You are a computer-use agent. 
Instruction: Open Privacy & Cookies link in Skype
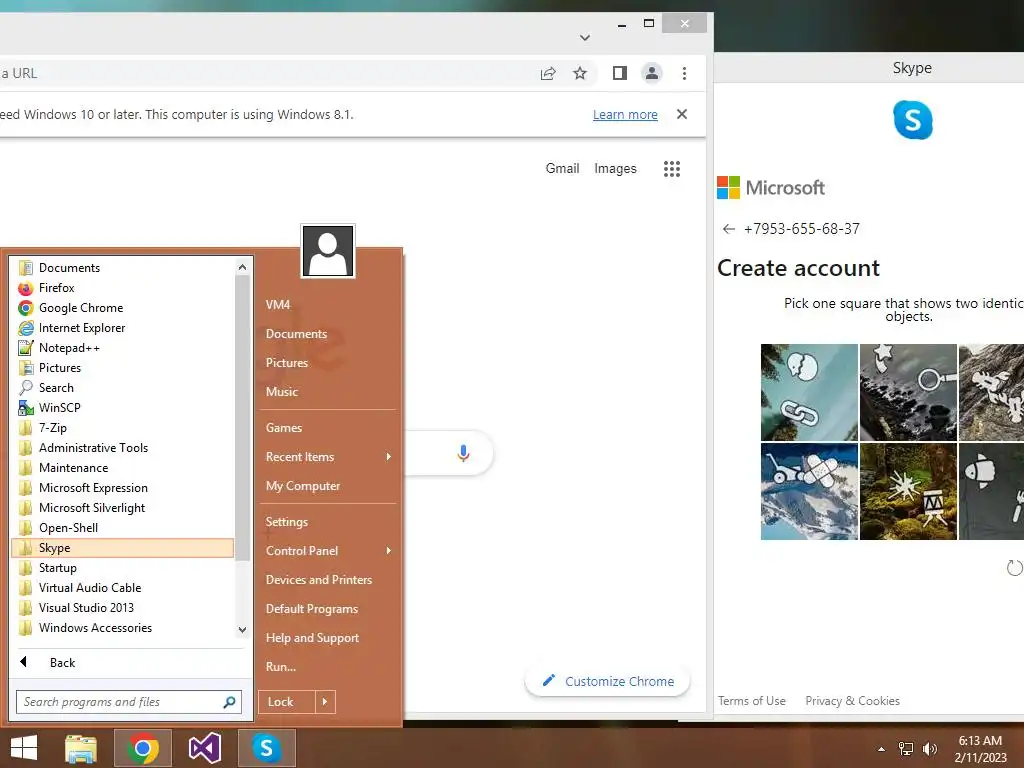coord(852,701)
